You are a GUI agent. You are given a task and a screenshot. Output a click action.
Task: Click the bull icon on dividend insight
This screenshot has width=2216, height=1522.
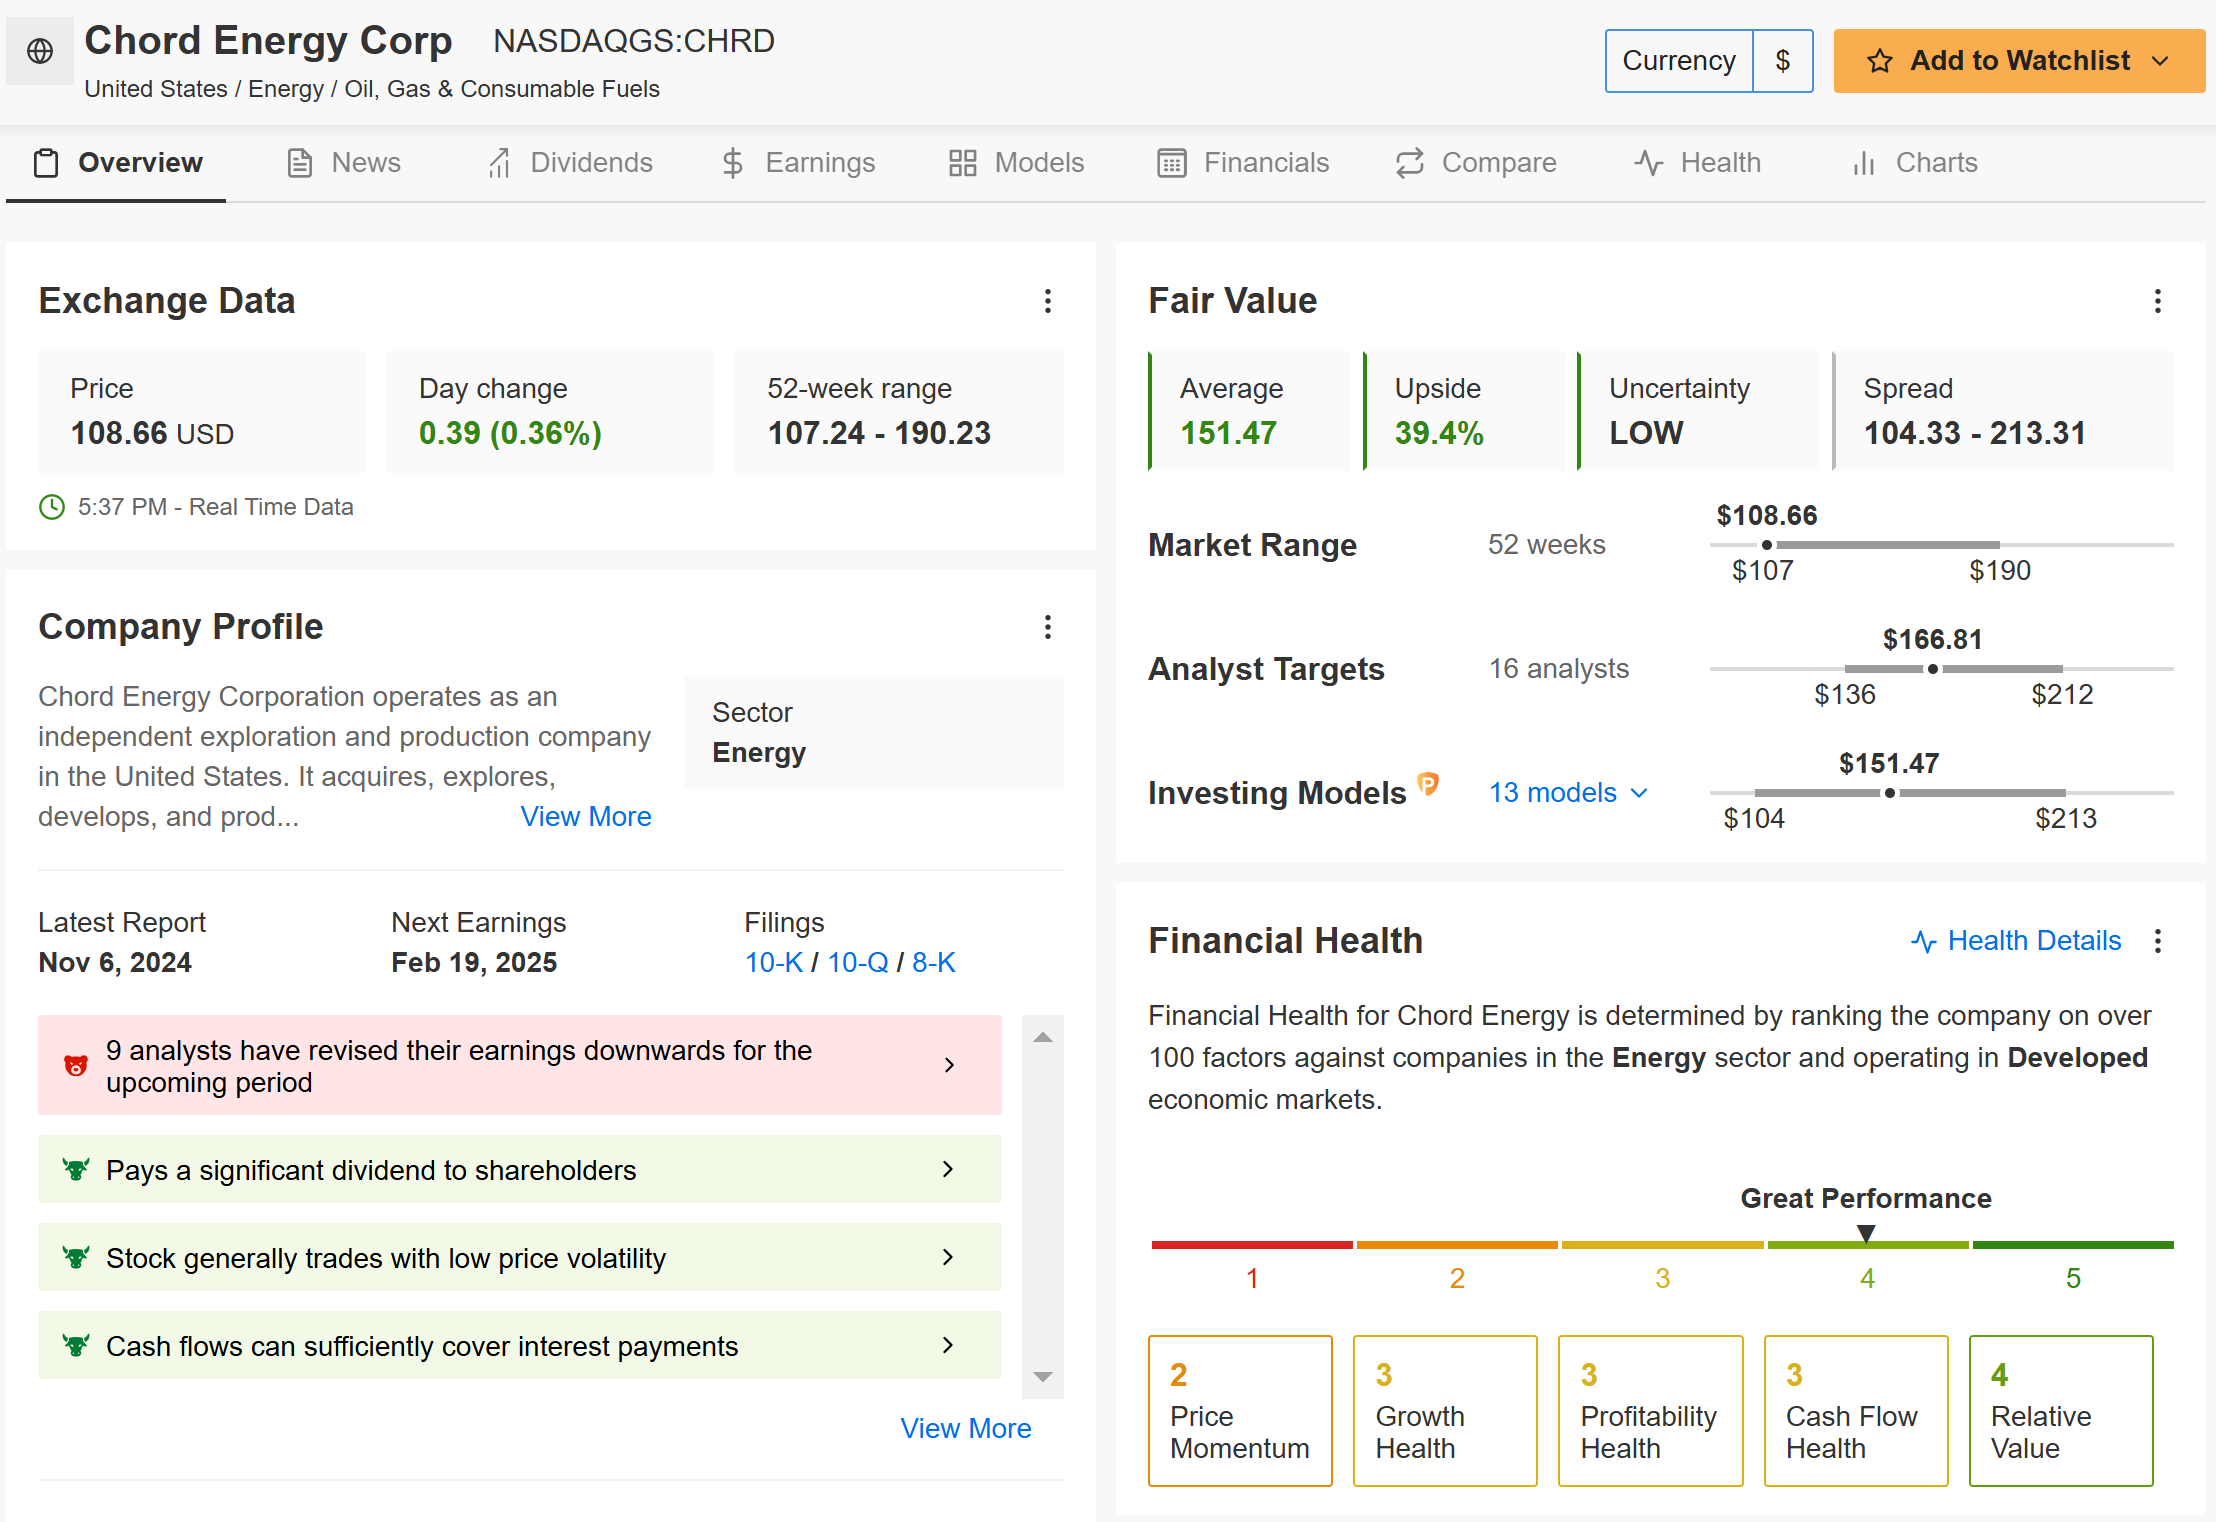76,1169
